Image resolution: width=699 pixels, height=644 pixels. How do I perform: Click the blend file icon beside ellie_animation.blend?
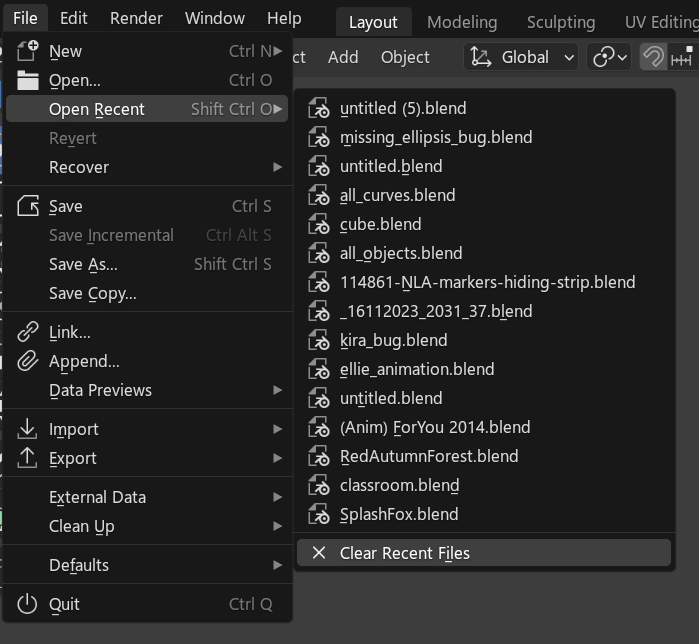coord(319,369)
